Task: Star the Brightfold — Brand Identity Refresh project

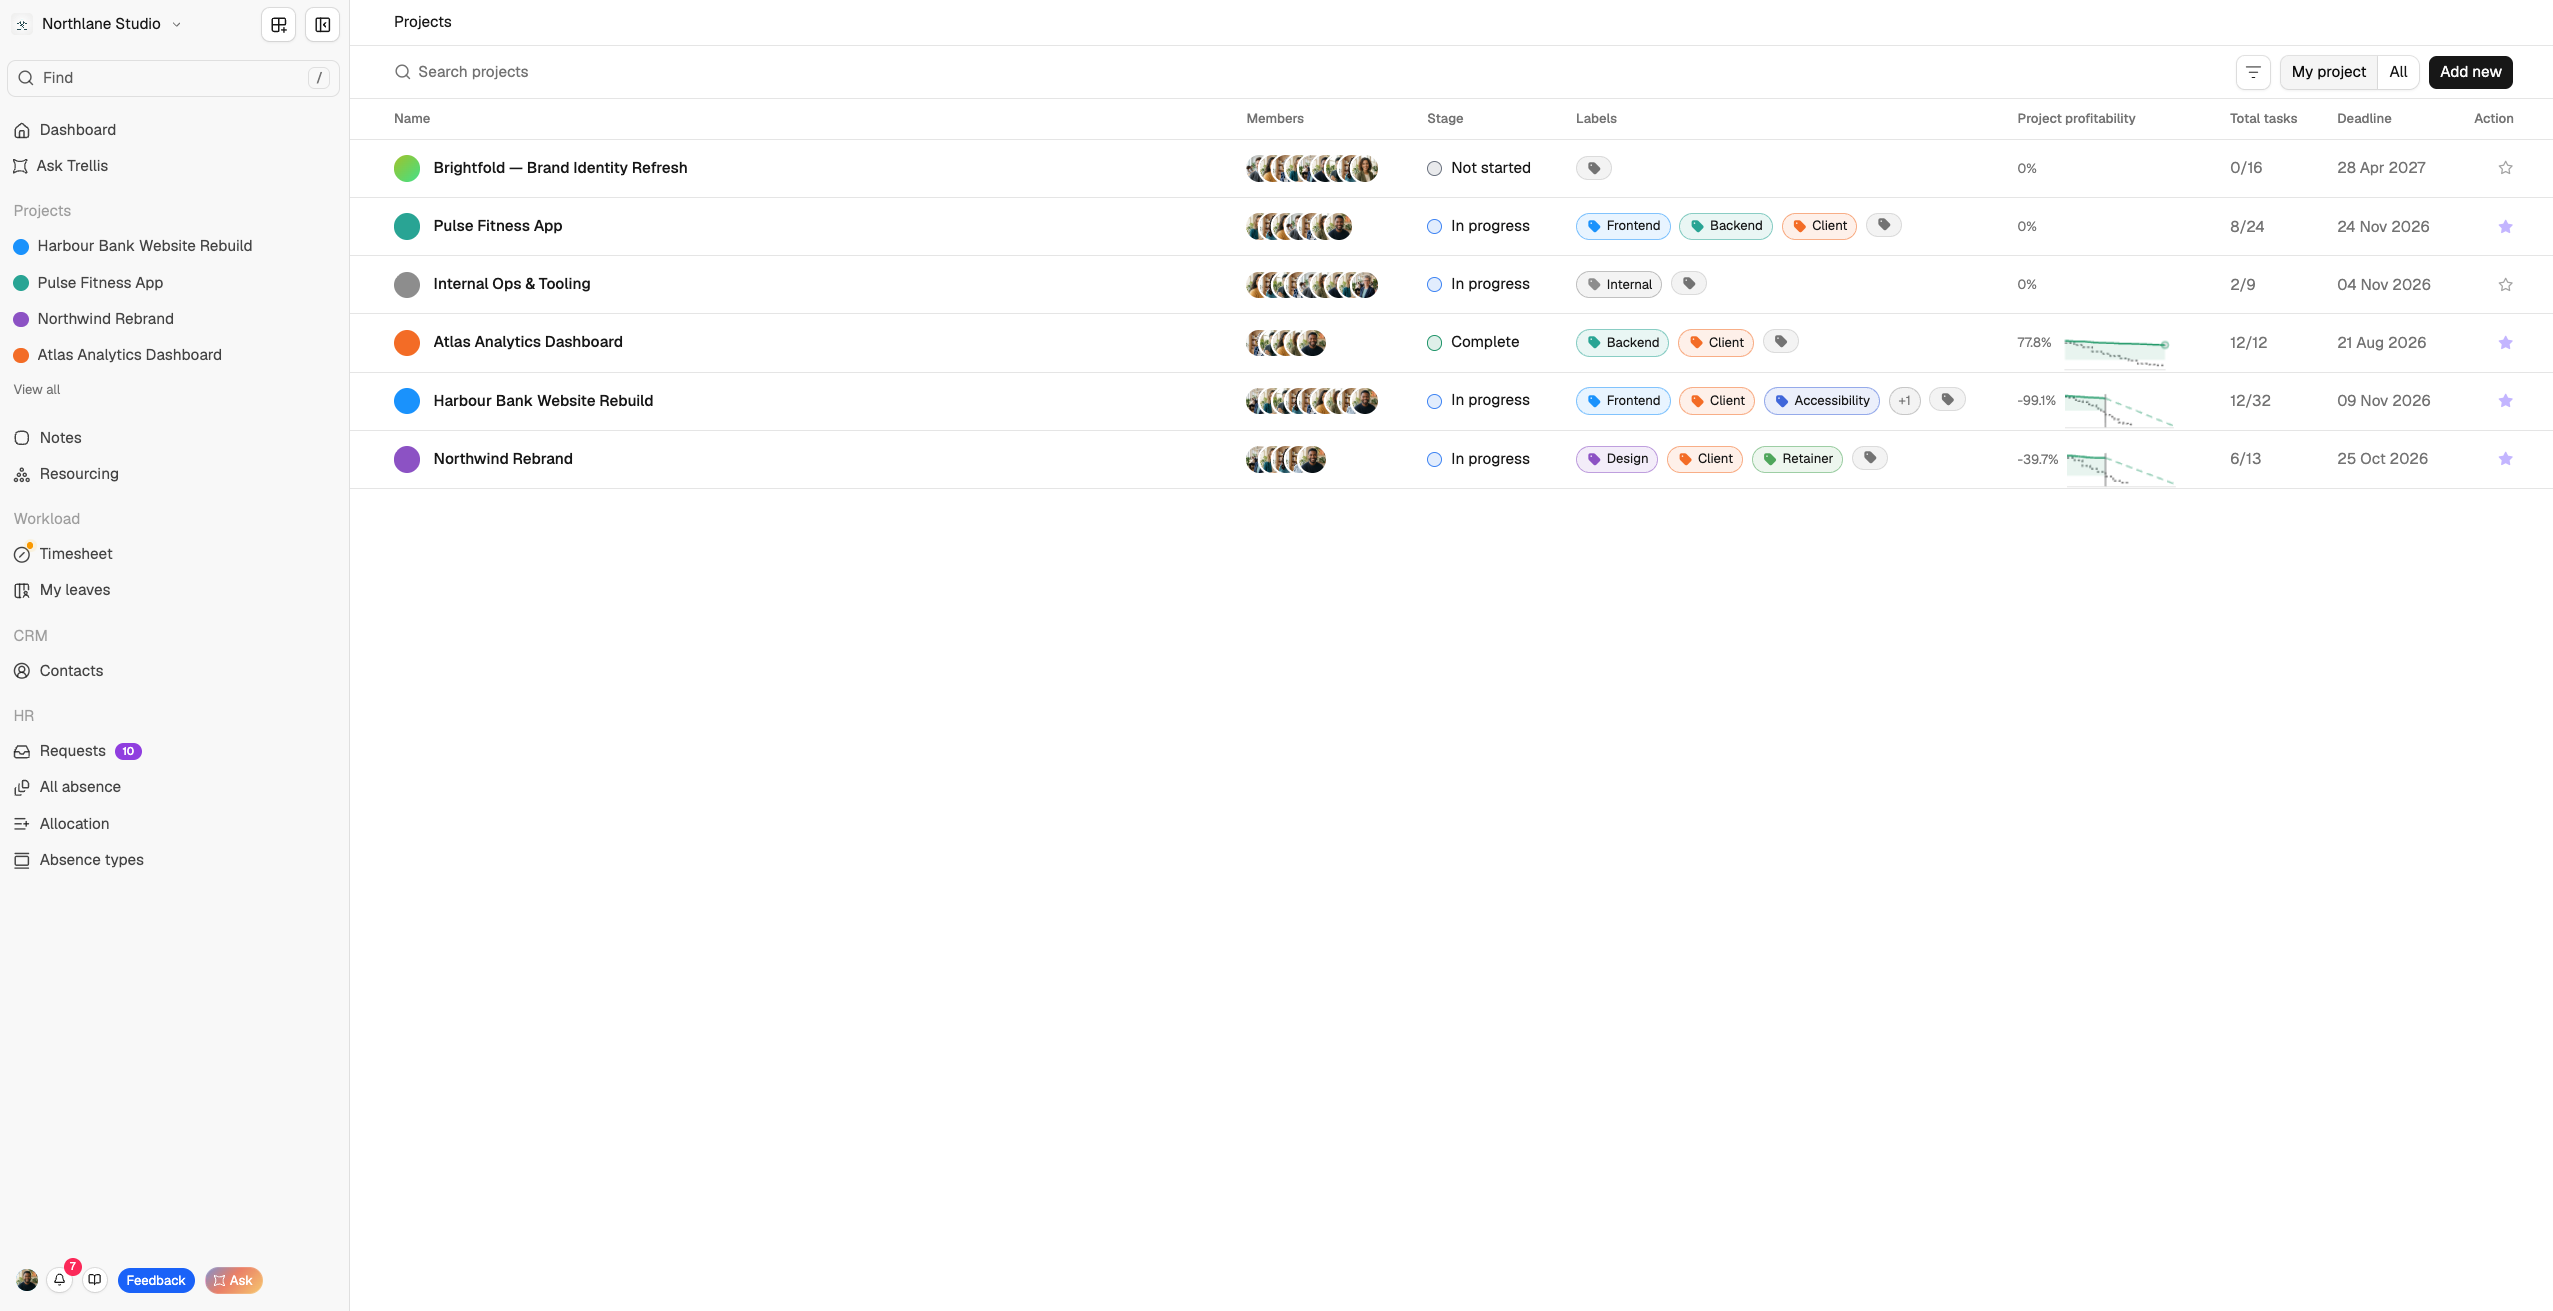Action: coord(2505,168)
